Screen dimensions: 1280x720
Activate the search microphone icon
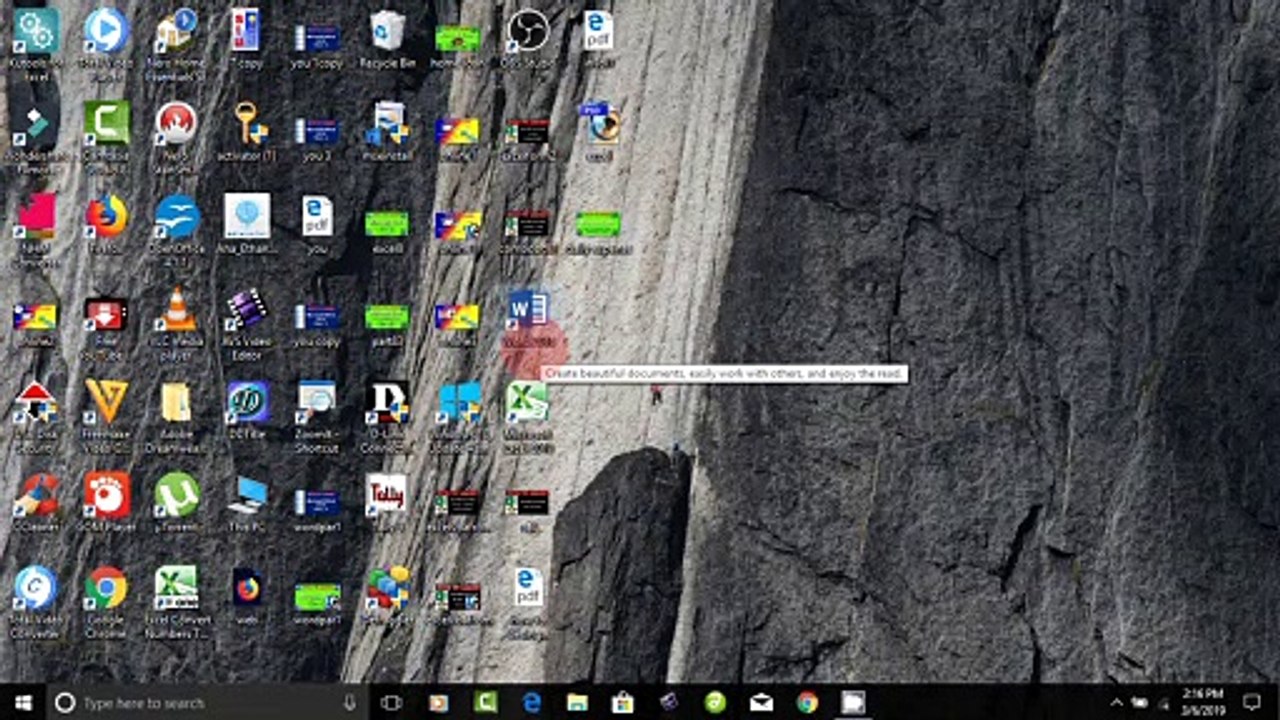point(349,702)
